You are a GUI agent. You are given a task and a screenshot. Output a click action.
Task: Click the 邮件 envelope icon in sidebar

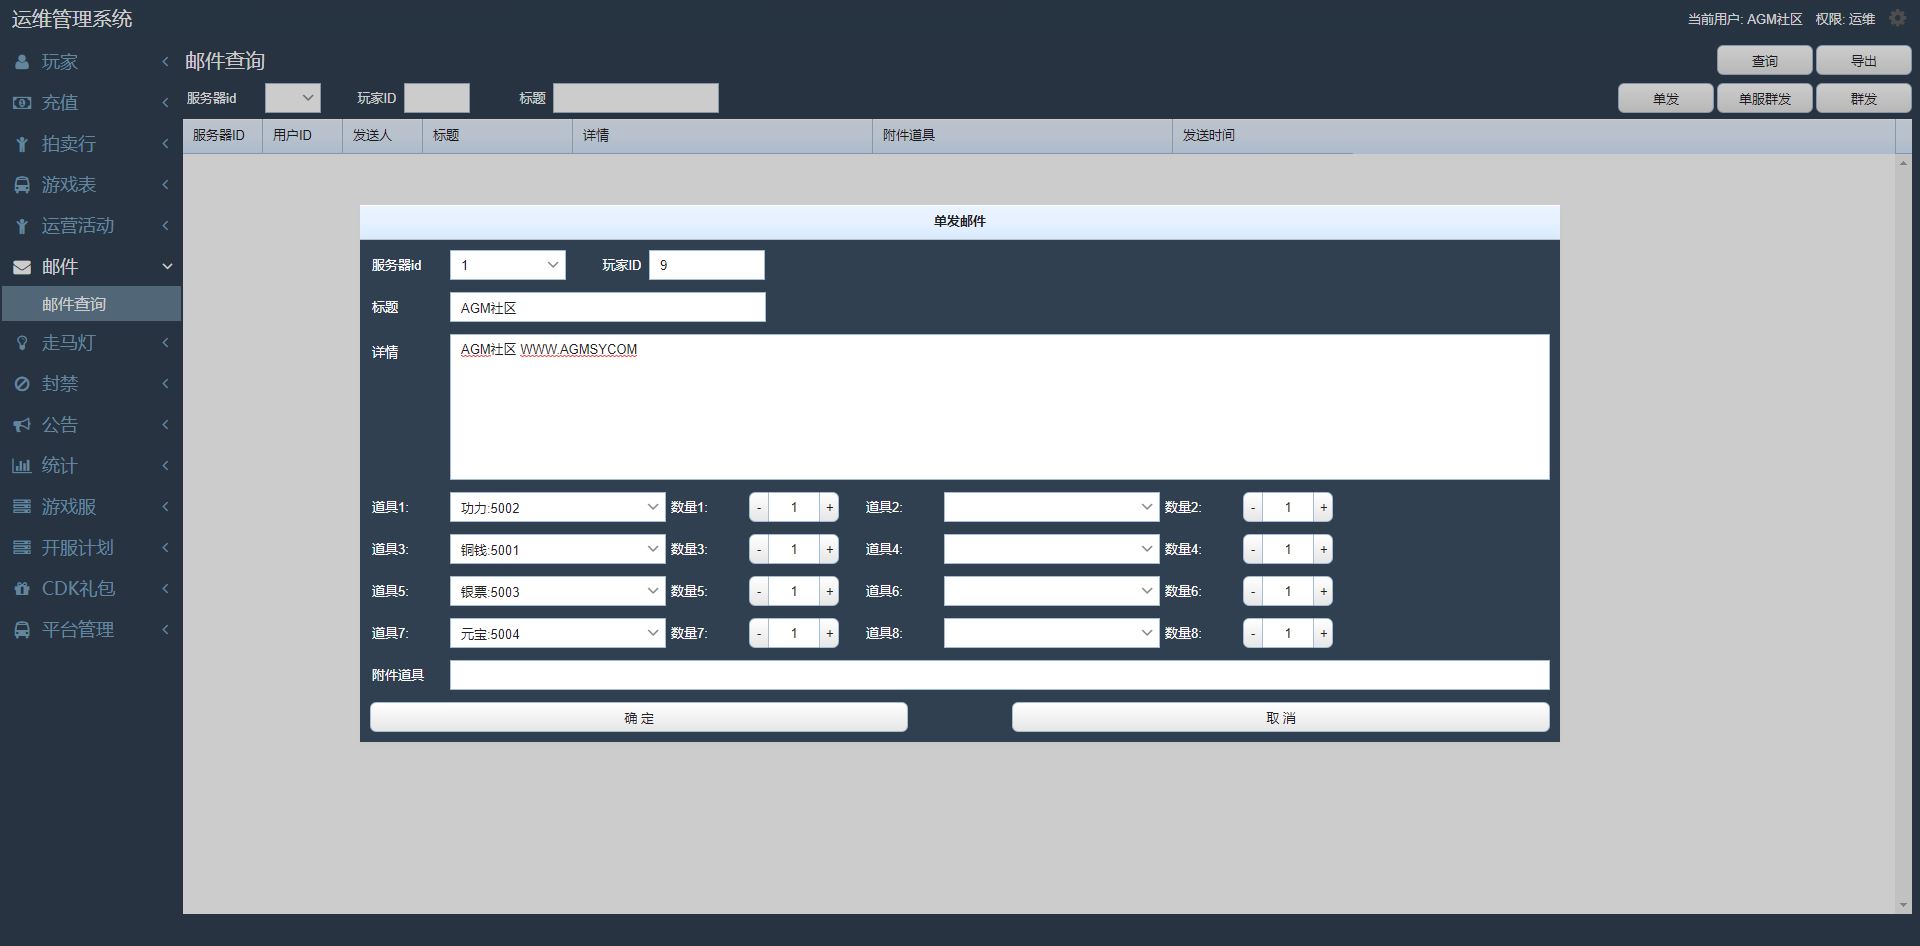[x=22, y=267]
